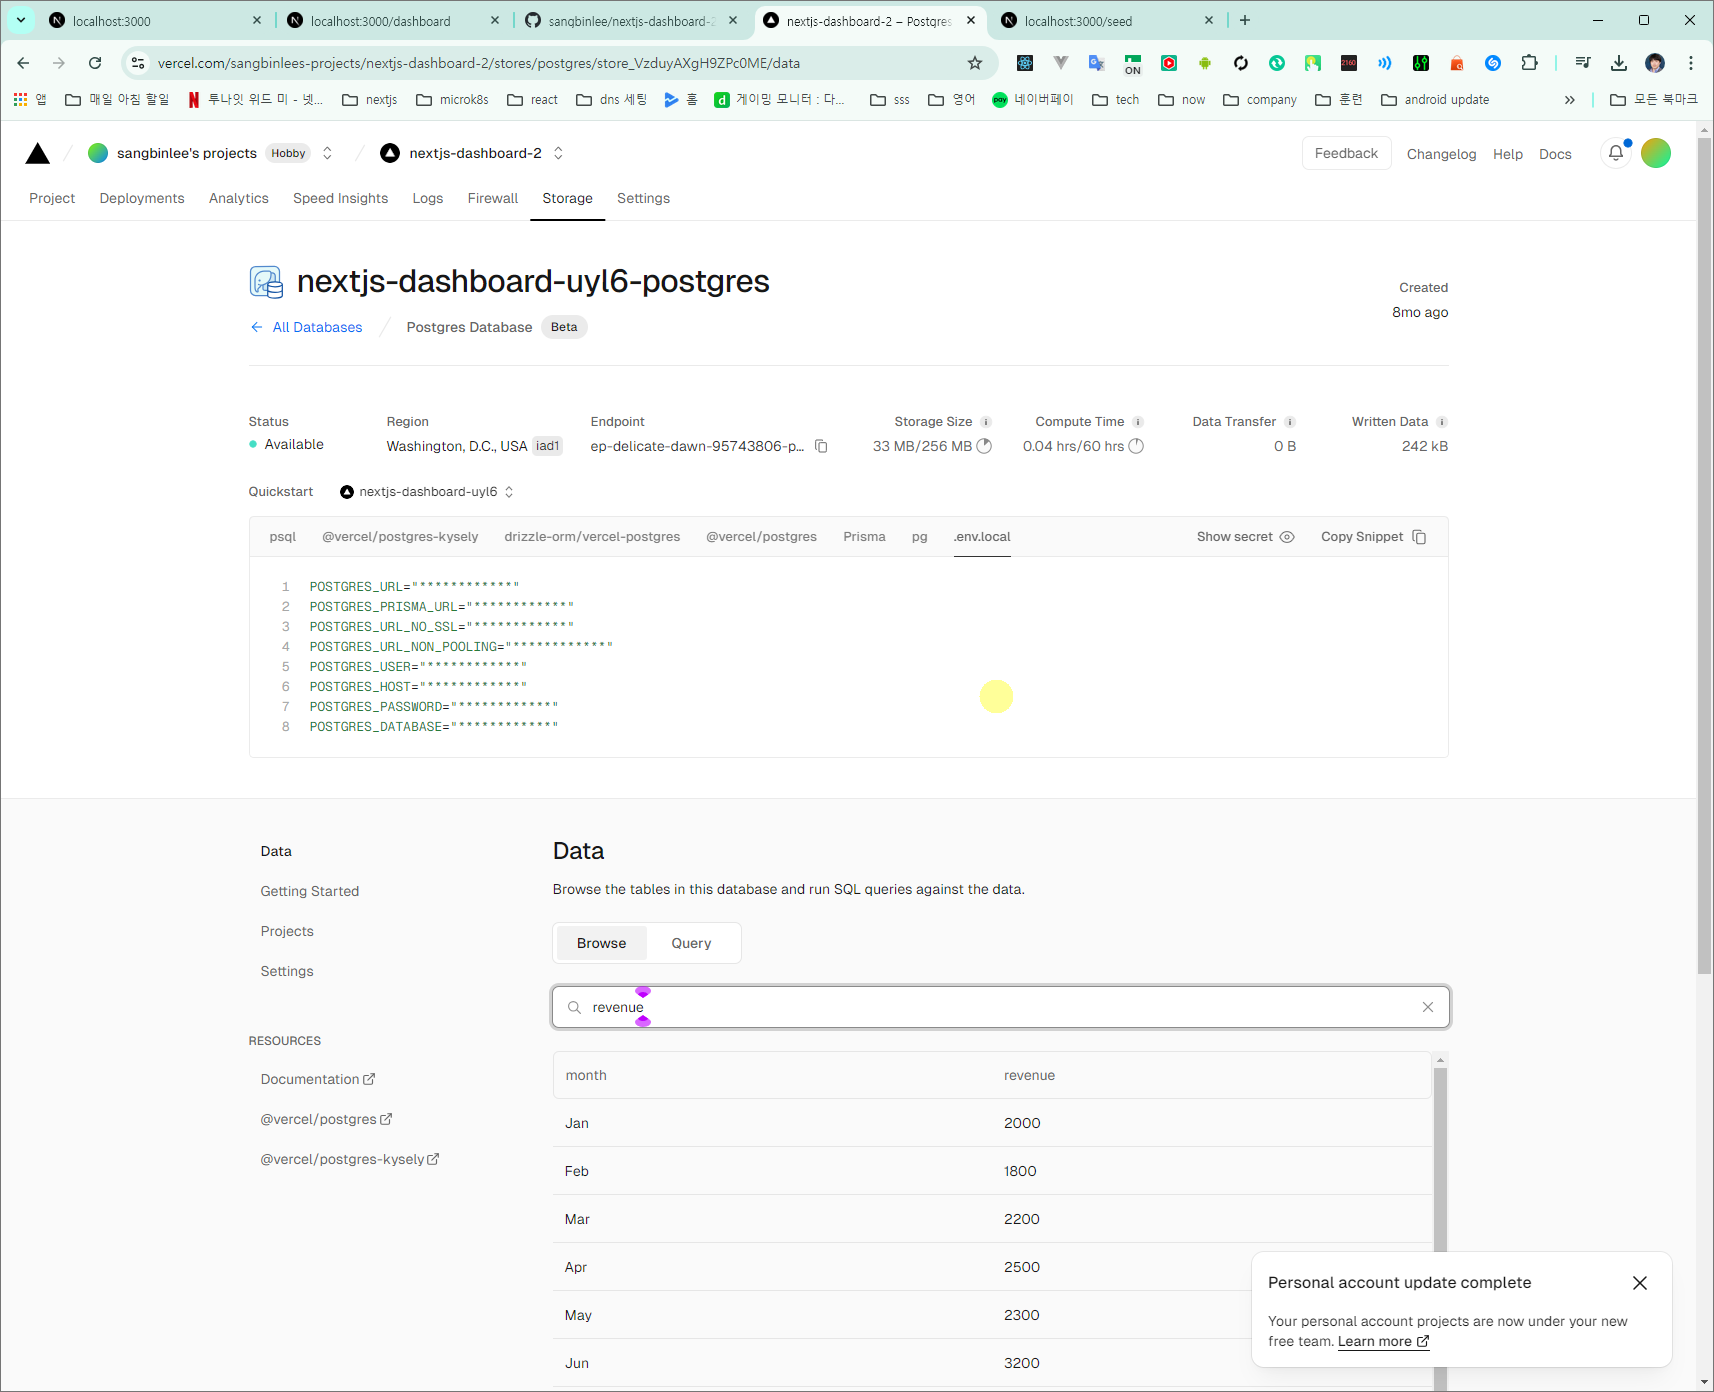Image resolution: width=1714 pixels, height=1392 pixels.
Task: Click the Postgres database icon
Action: [x=266, y=282]
